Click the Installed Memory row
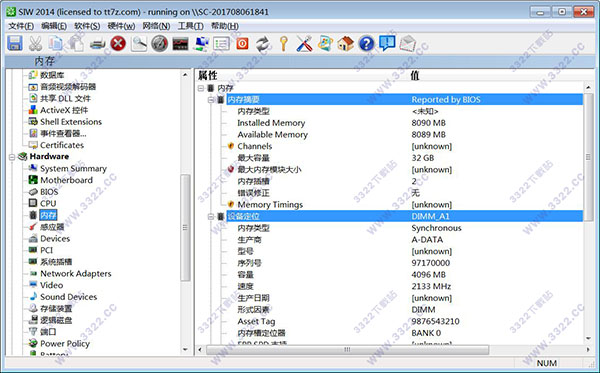600x373 pixels. click(x=405, y=123)
